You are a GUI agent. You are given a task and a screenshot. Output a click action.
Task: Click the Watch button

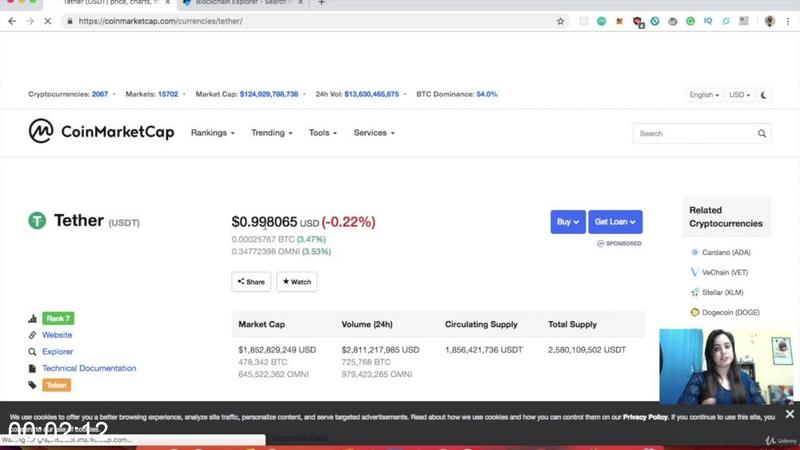pyautogui.click(x=297, y=282)
